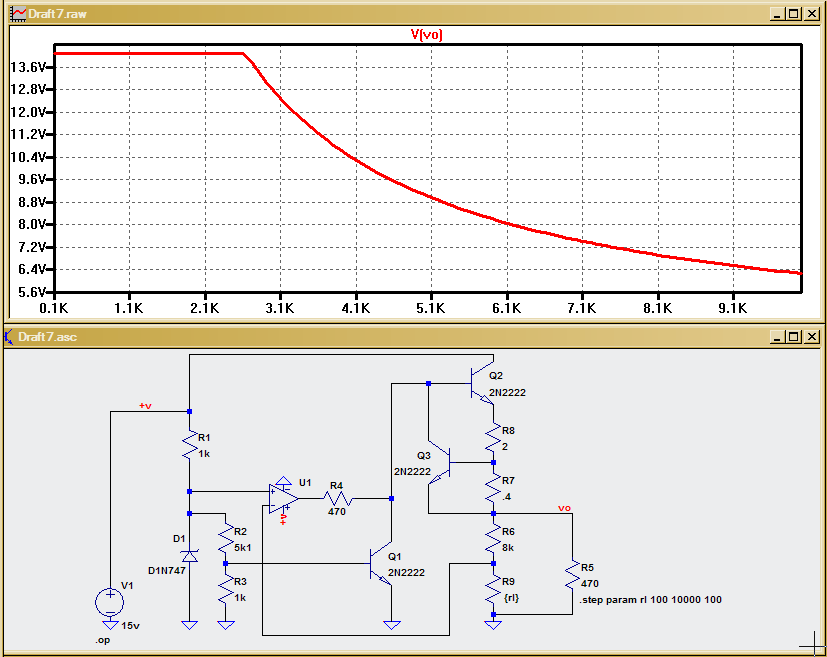Image resolution: width=827 pixels, height=657 pixels.
Task: Select resistor R7 symbol
Action: (x=493, y=488)
